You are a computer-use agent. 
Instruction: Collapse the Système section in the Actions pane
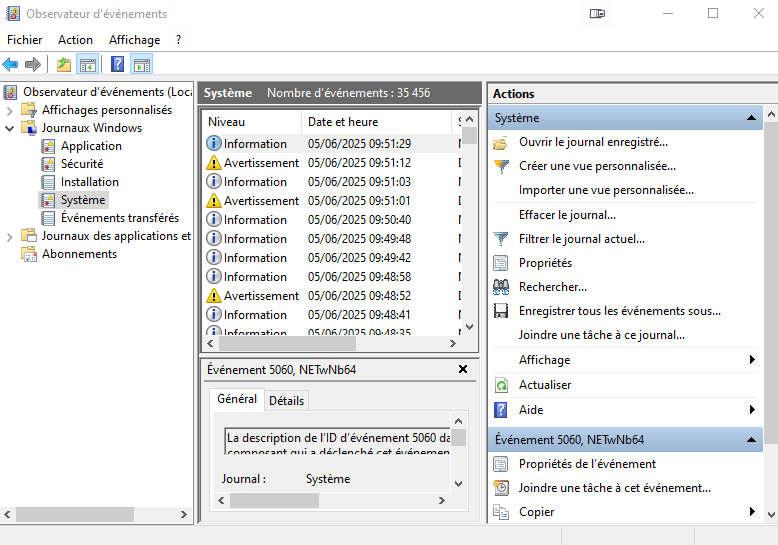coord(753,118)
